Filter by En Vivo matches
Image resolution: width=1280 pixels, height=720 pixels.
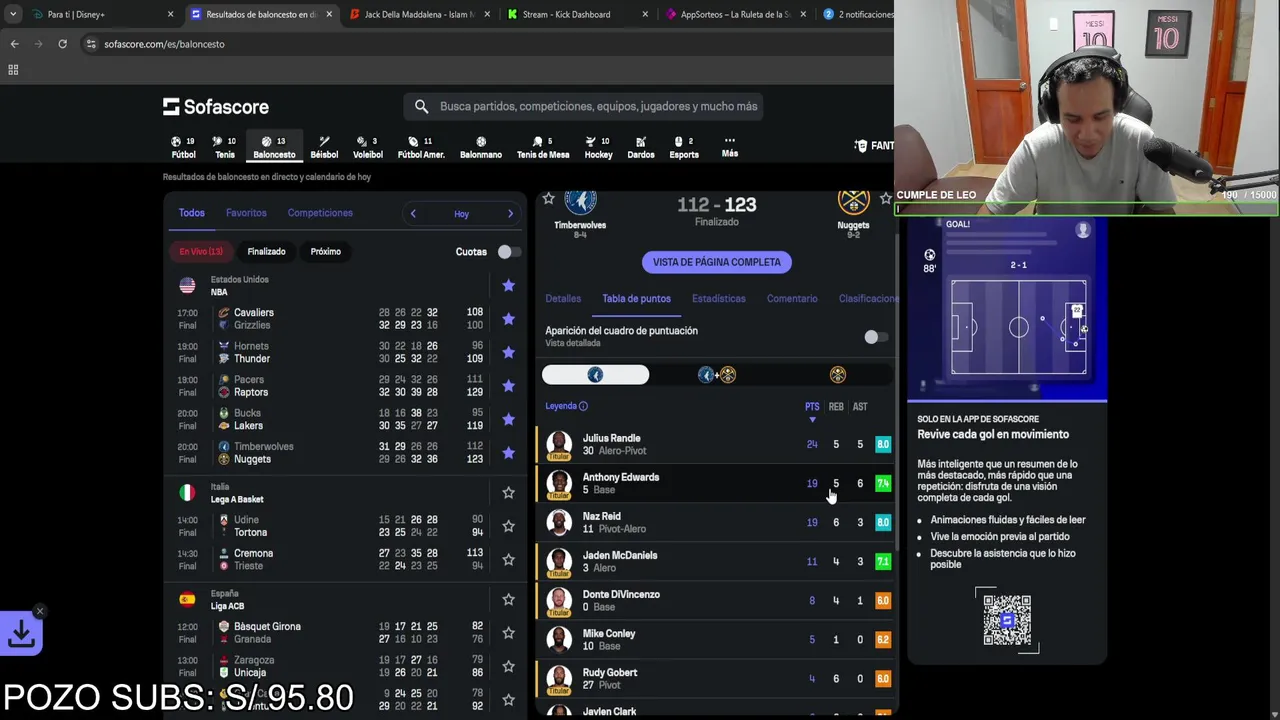(x=201, y=252)
